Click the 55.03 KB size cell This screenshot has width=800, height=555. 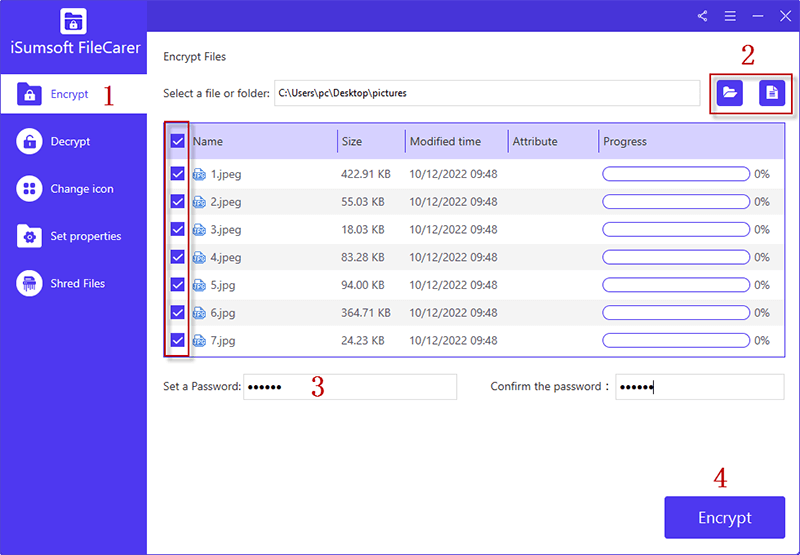pyautogui.click(x=363, y=201)
